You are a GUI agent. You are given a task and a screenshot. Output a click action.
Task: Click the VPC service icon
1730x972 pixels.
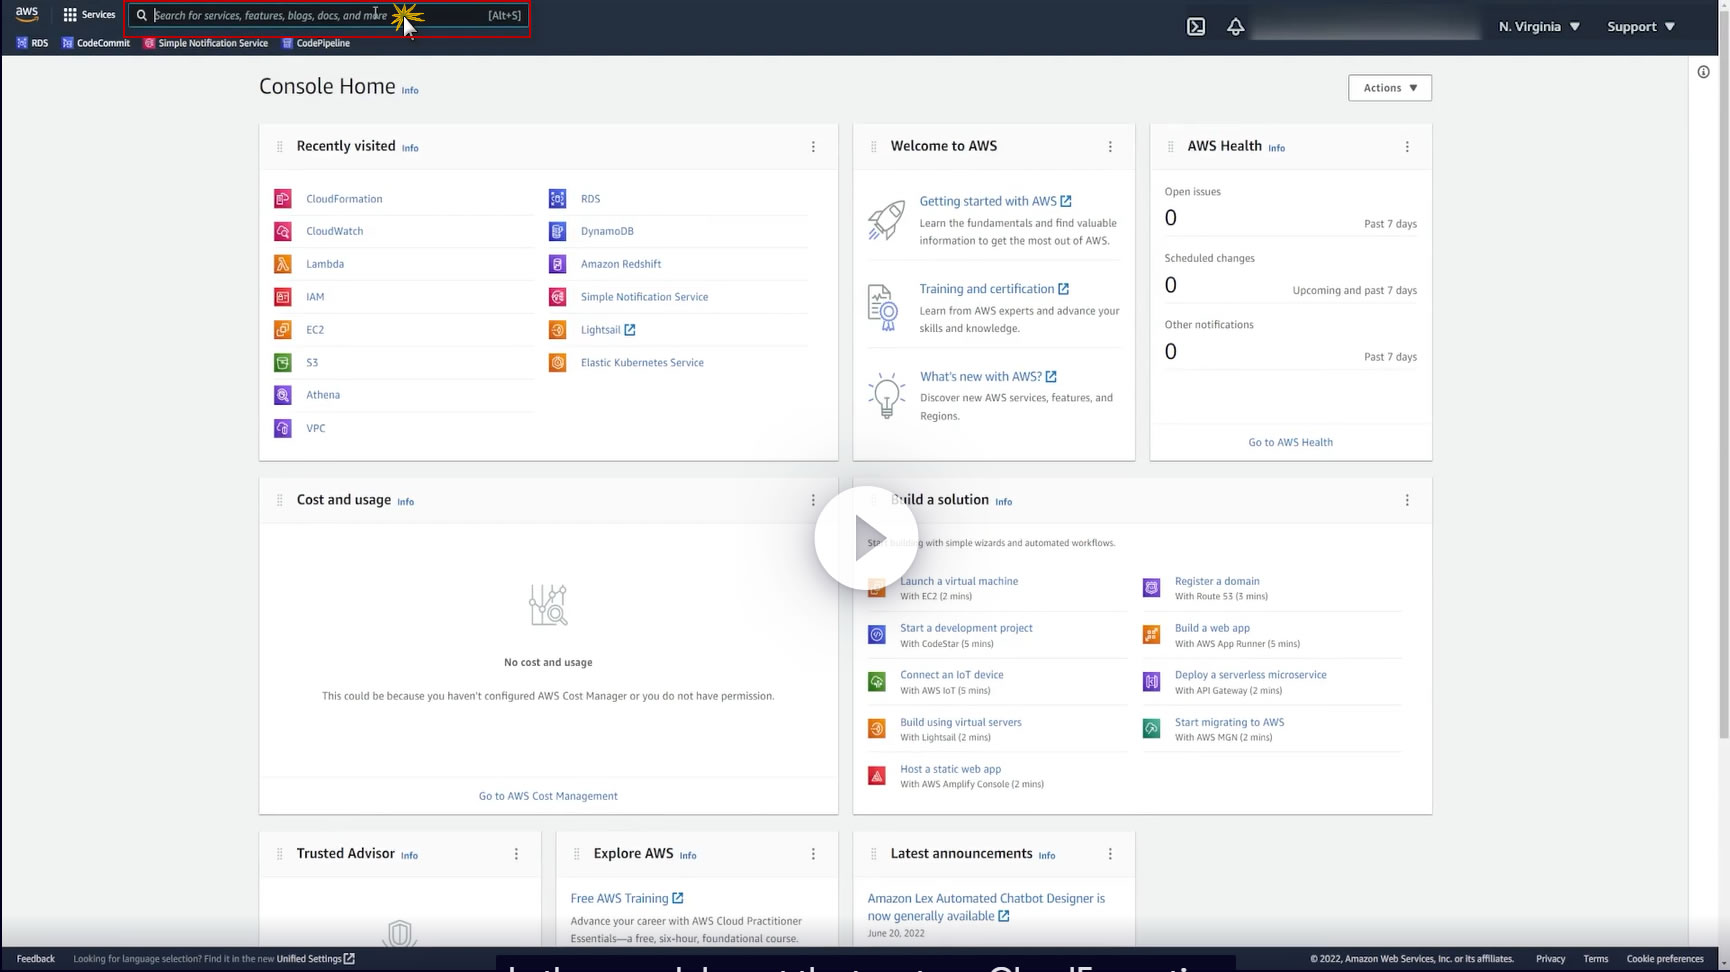[x=283, y=428]
